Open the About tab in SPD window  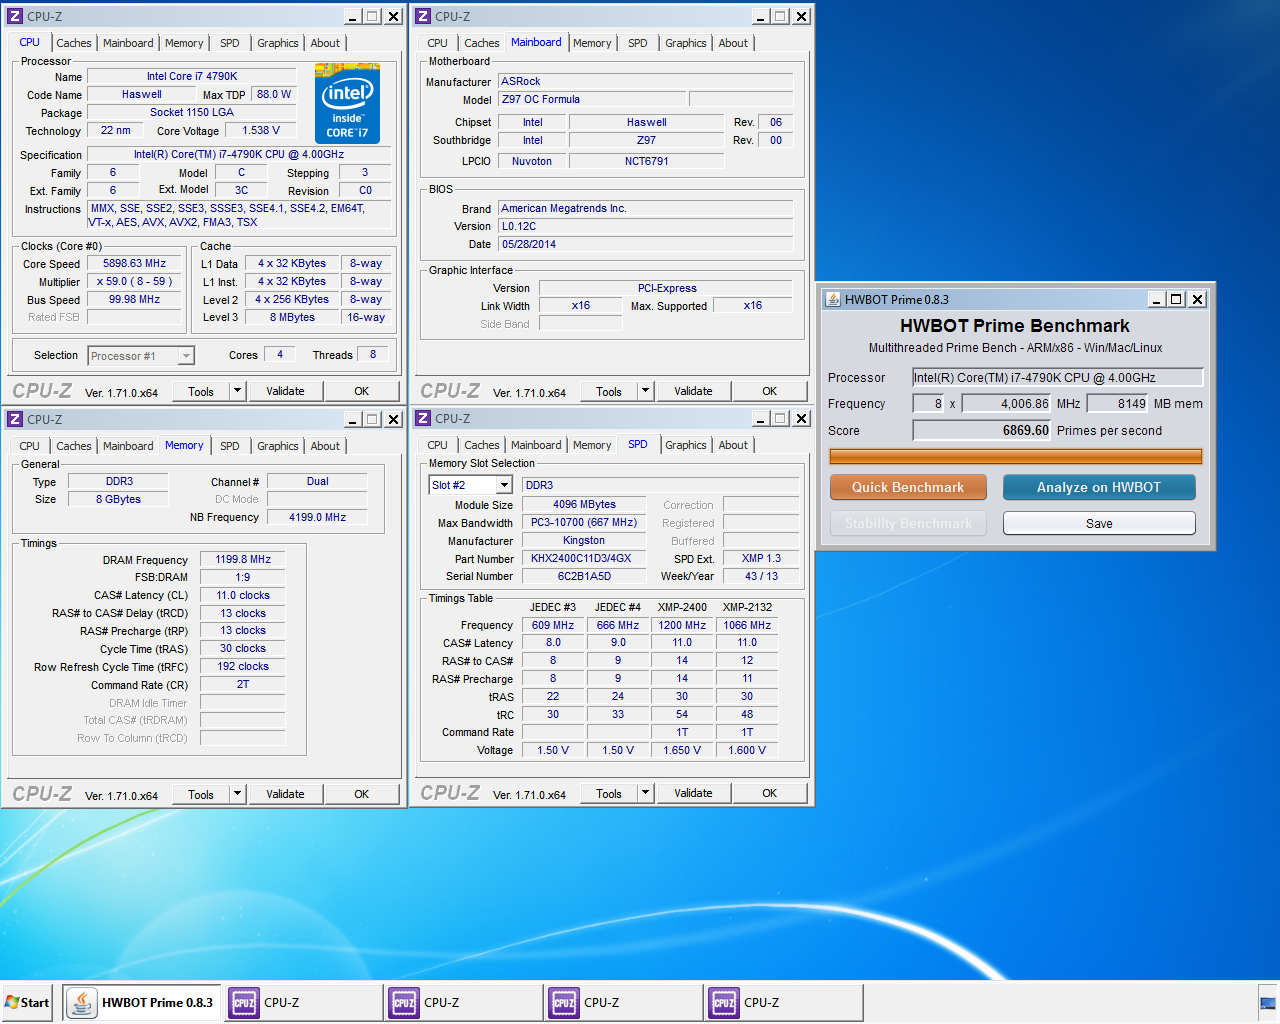[x=733, y=445]
